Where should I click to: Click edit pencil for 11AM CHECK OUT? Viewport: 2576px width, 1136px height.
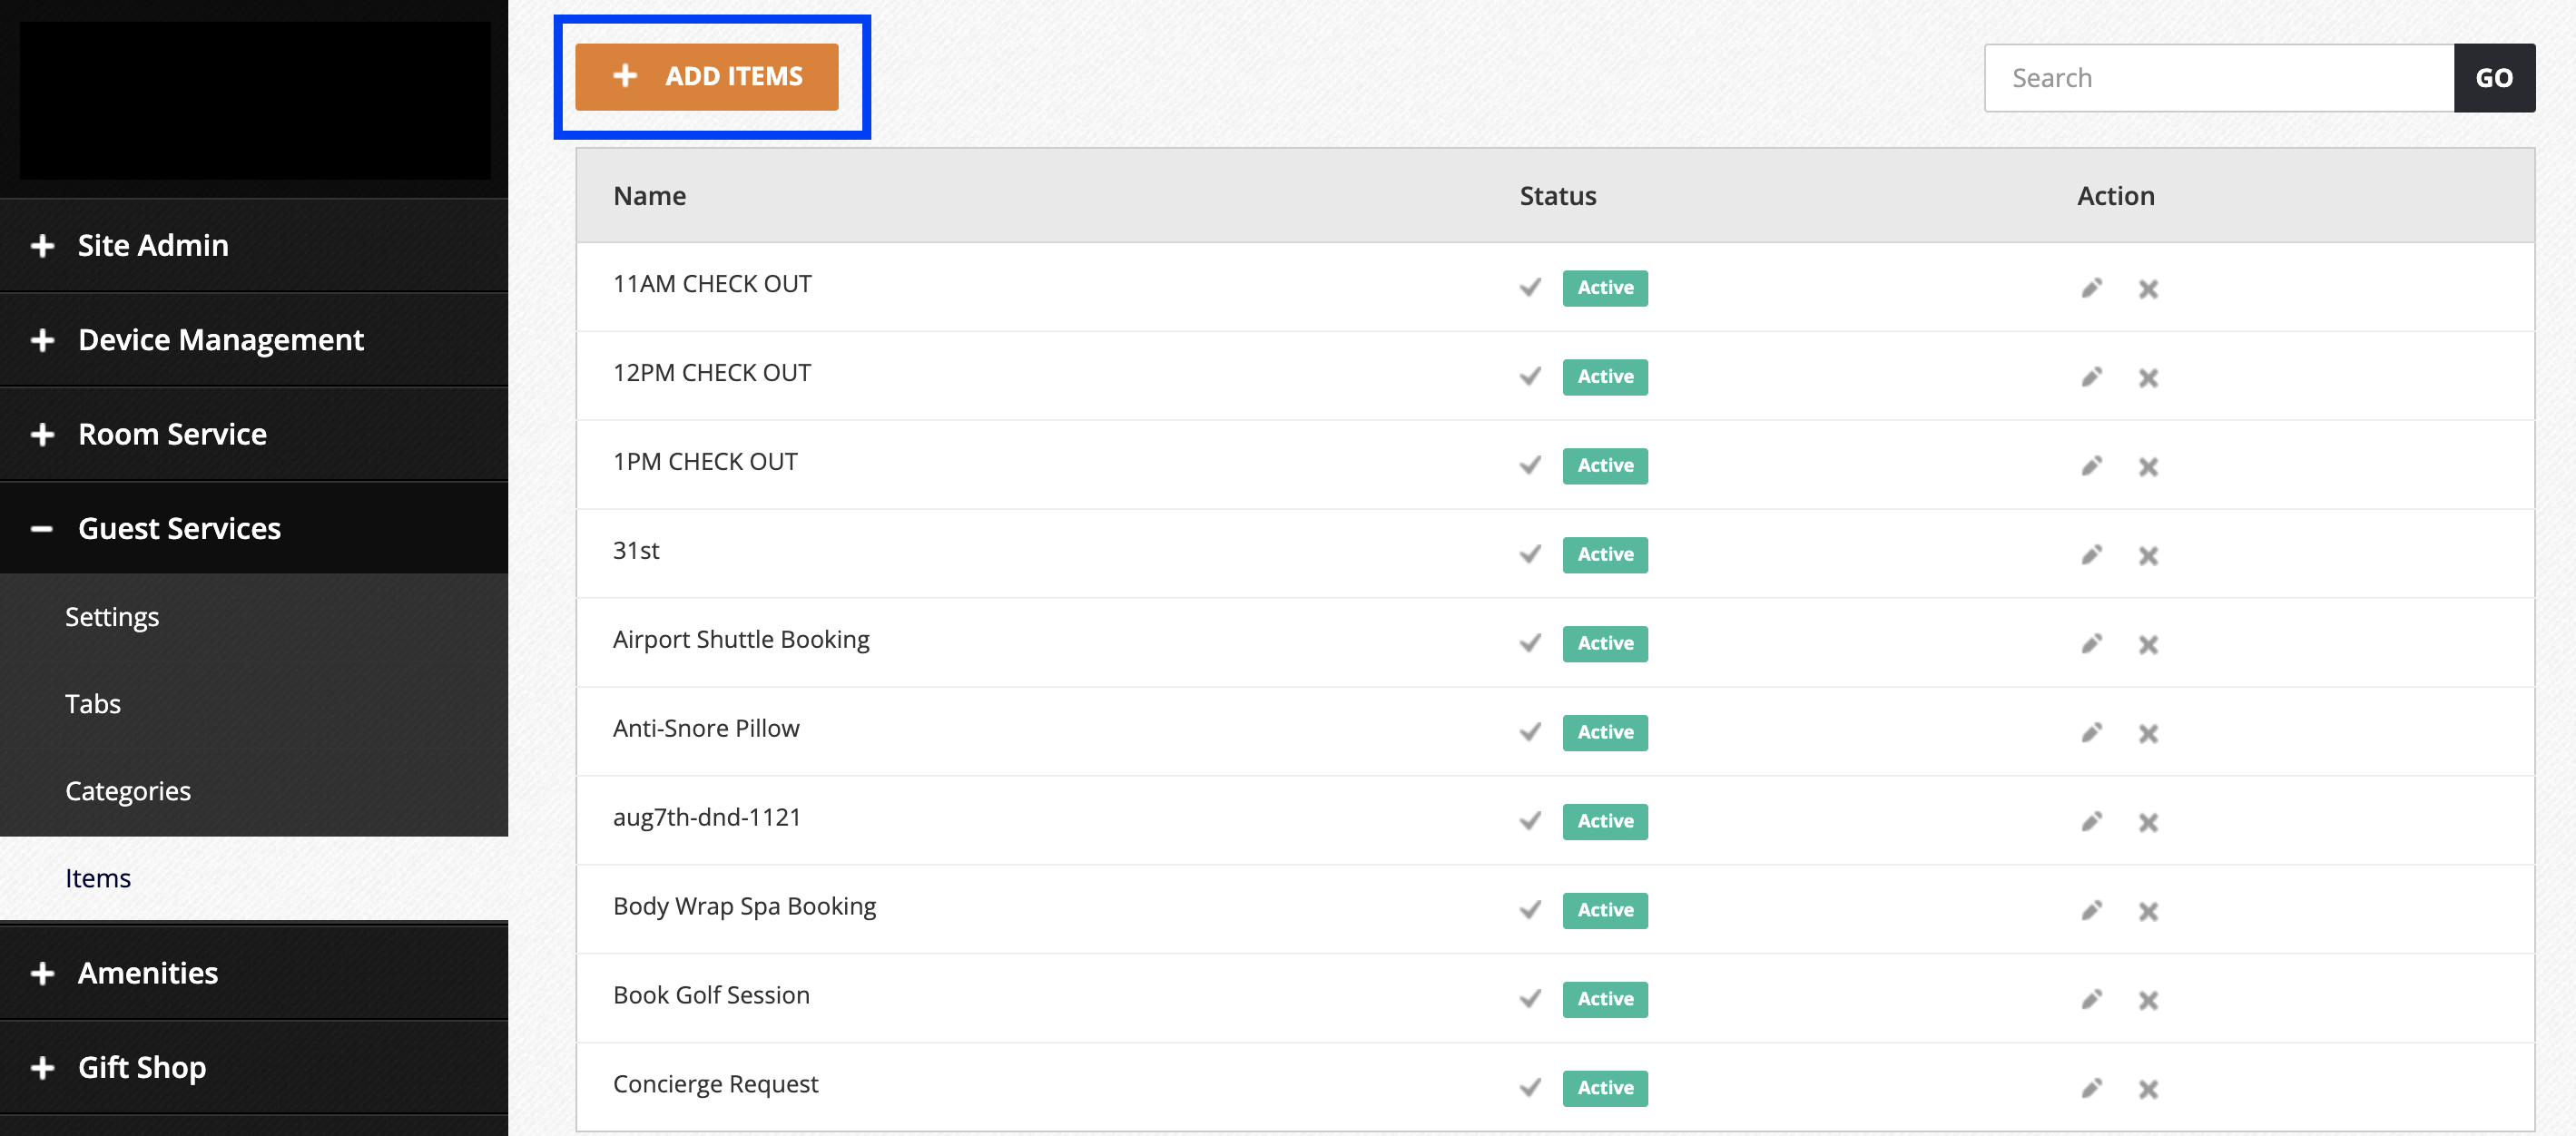[x=2091, y=289]
